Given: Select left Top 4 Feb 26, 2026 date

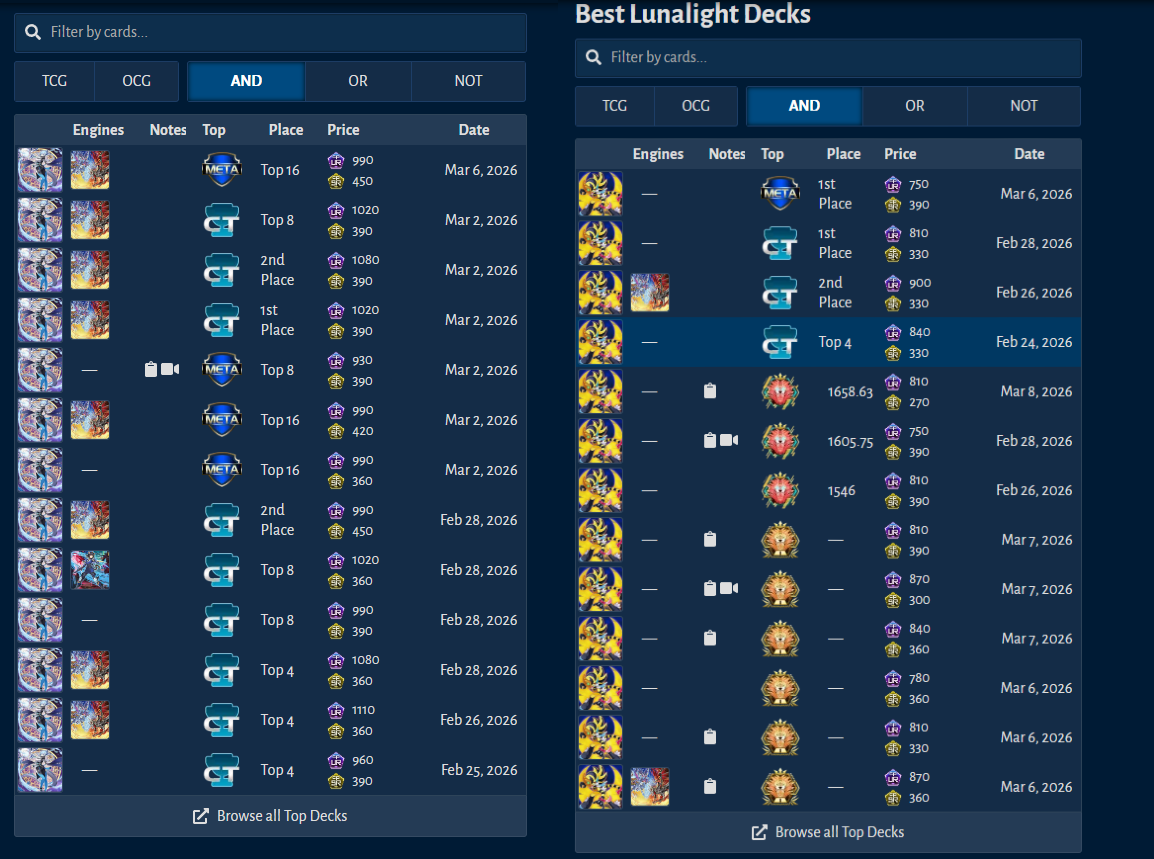Looking at the screenshot, I should point(478,720).
